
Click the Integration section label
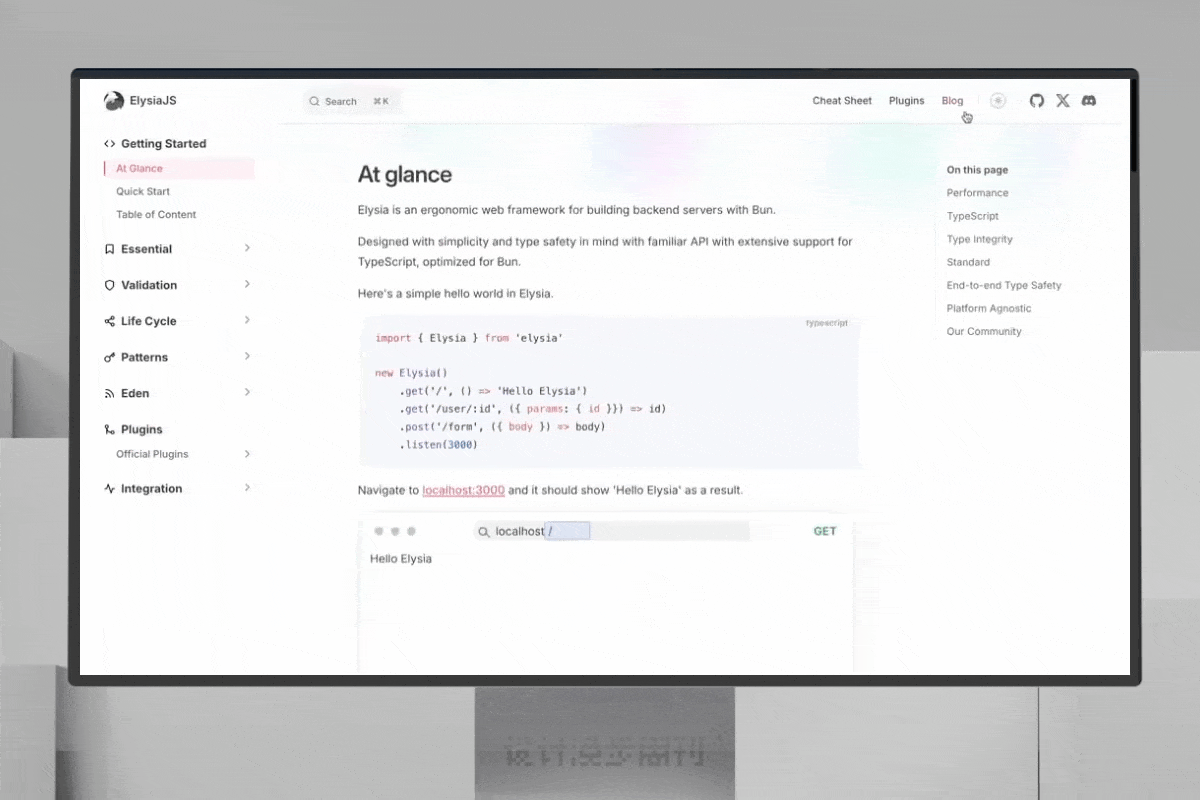tap(152, 489)
